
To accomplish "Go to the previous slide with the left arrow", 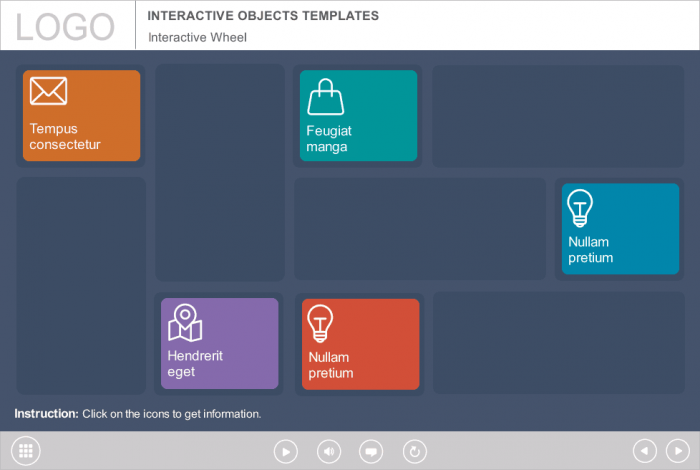I will (x=646, y=452).
